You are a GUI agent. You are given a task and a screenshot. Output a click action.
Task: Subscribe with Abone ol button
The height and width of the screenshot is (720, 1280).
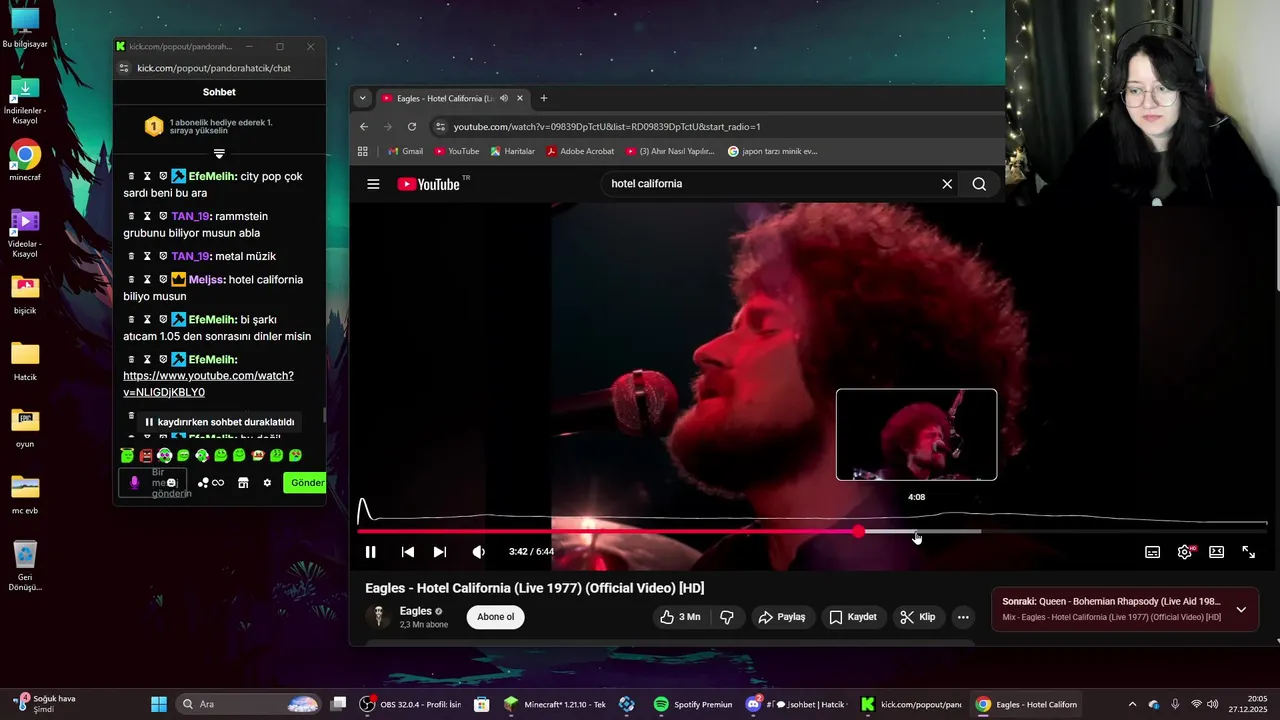pyautogui.click(x=495, y=617)
